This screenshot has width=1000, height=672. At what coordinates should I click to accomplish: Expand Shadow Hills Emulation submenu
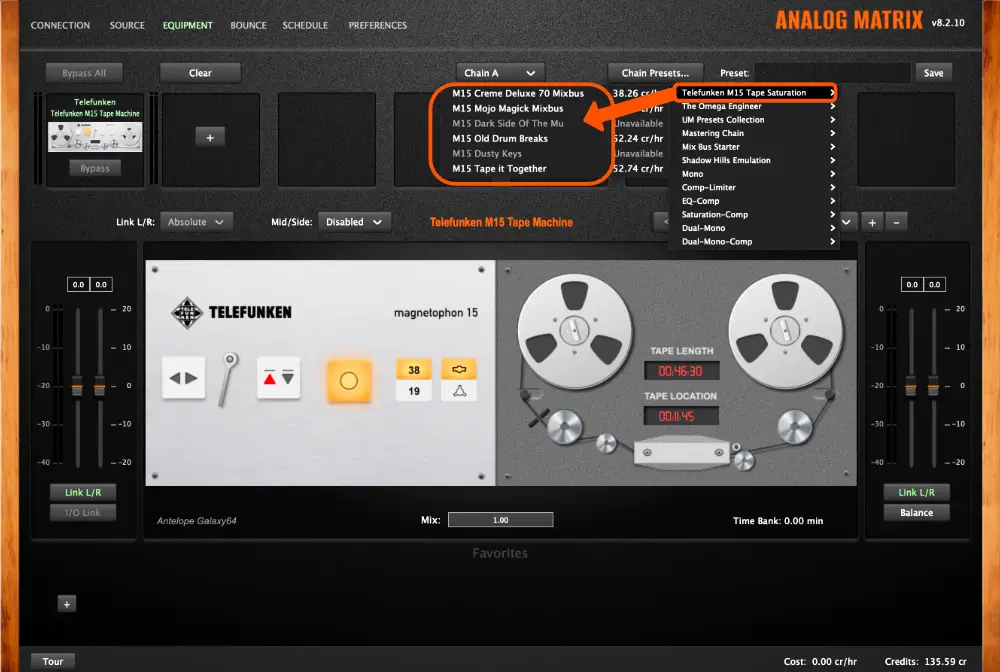[756, 160]
